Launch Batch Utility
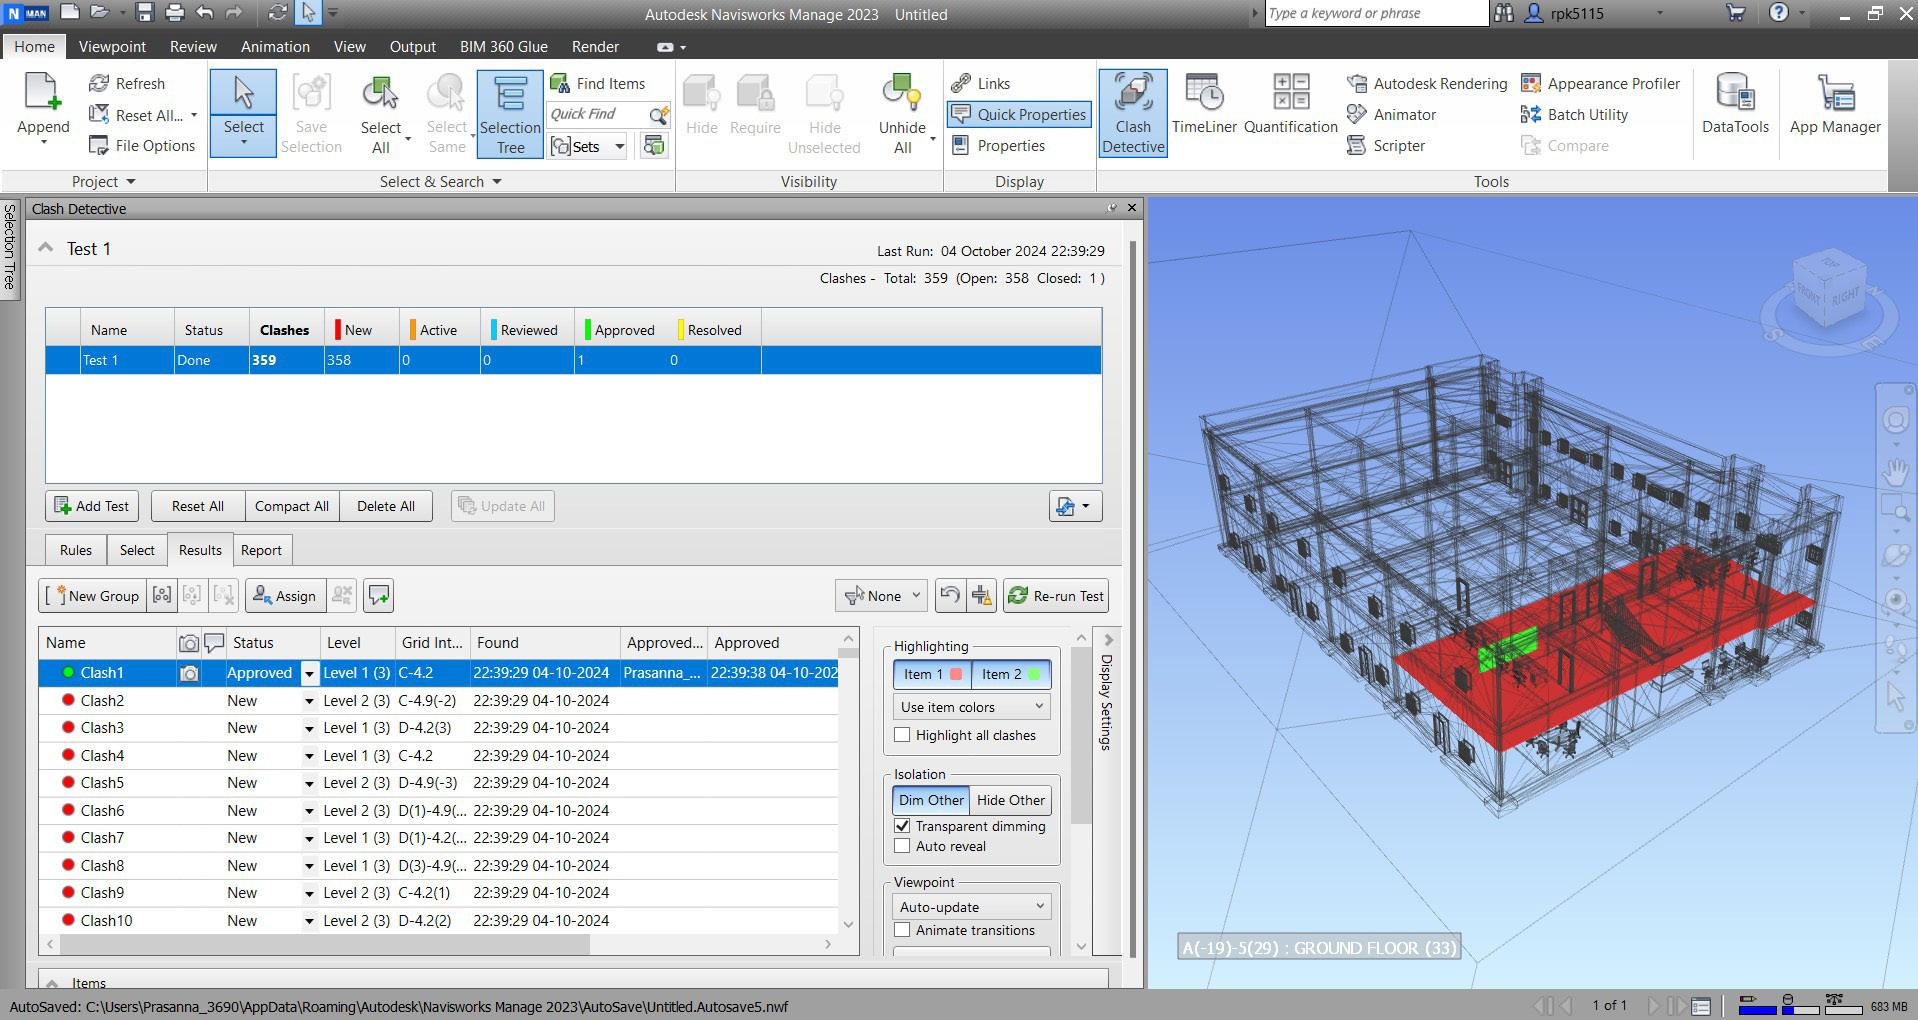 click(x=1574, y=115)
